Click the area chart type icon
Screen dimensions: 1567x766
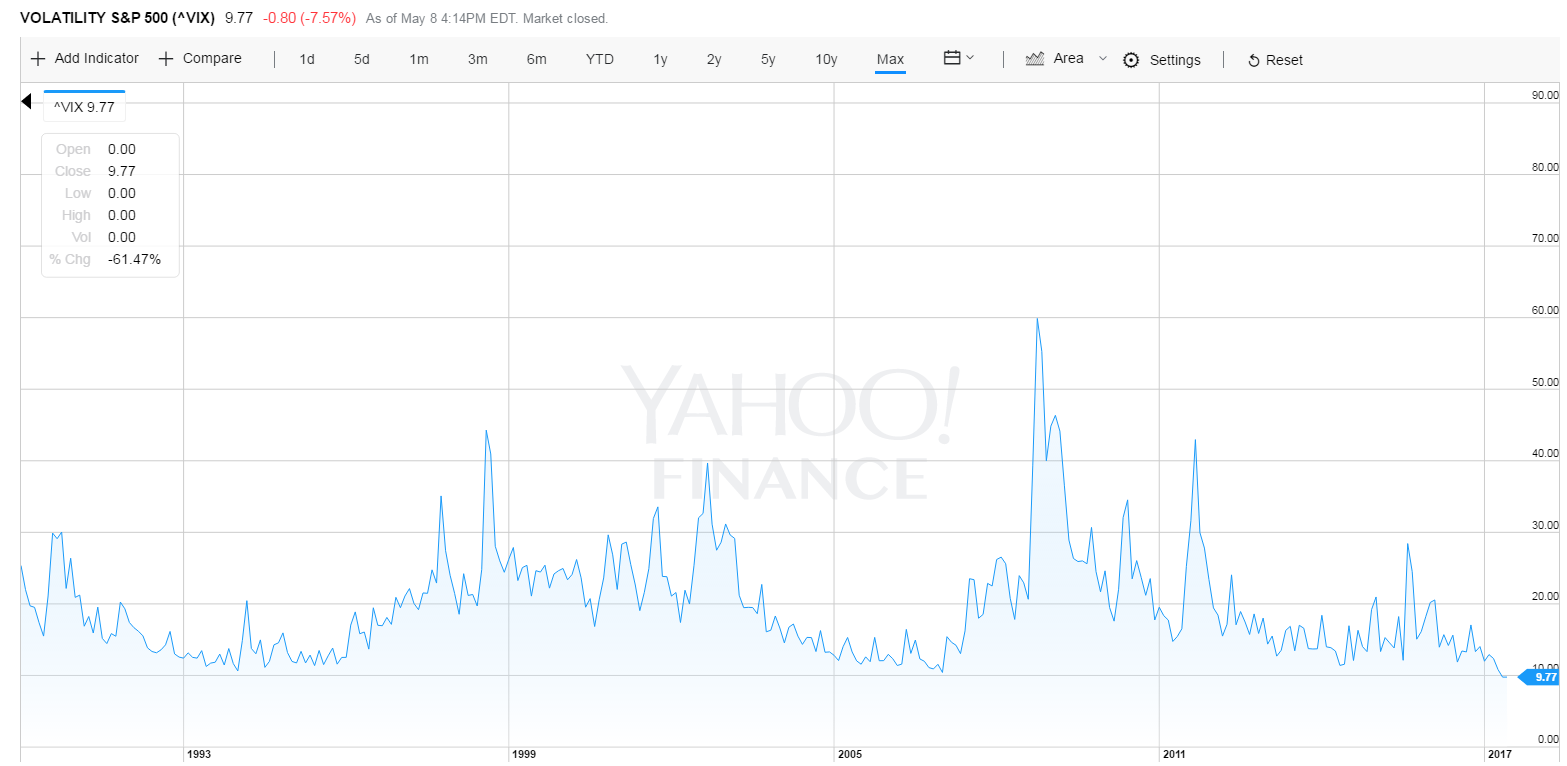[1035, 58]
